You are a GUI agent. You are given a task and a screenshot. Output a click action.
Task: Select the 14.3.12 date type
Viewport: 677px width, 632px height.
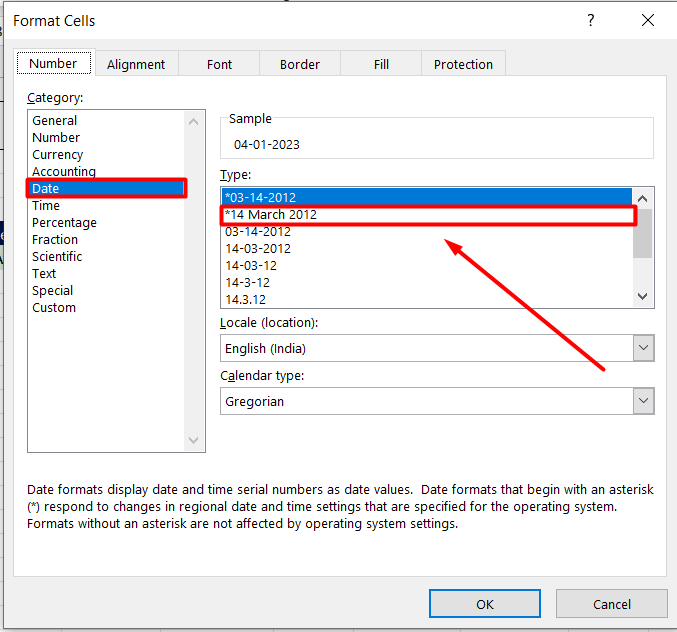[x=427, y=299]
